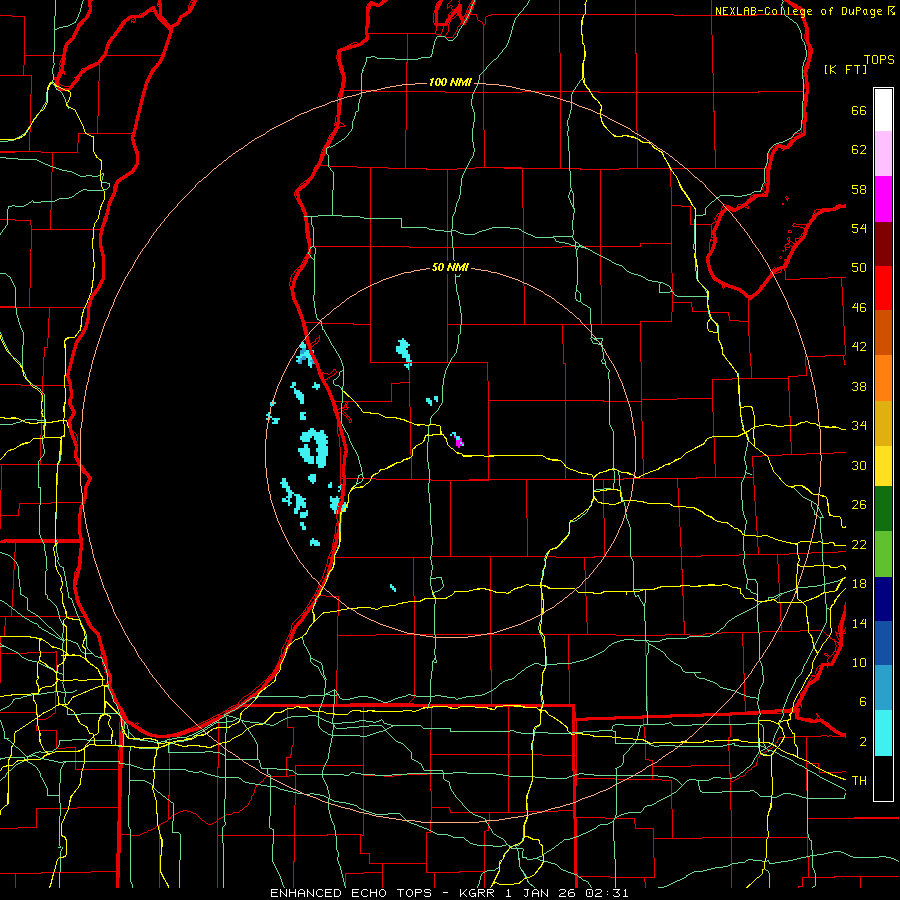The image size is (900, 900).
Task: Select the bright red legend swatch
Action: [883, 288]
